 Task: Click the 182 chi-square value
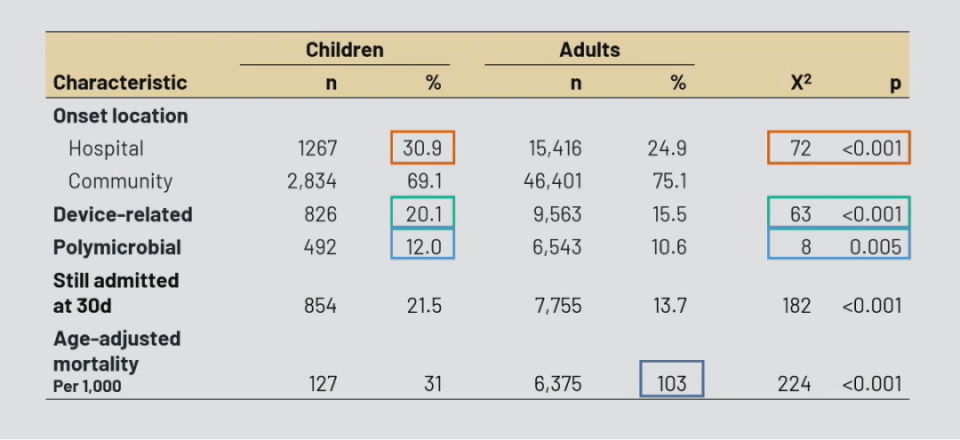[x=795, y=305]
